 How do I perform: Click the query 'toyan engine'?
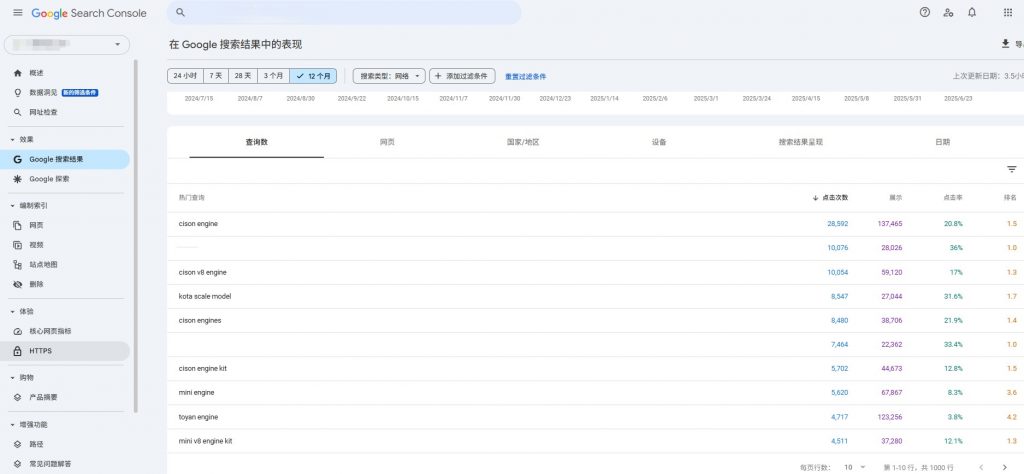pyautogui.click(x=199, y=417)
